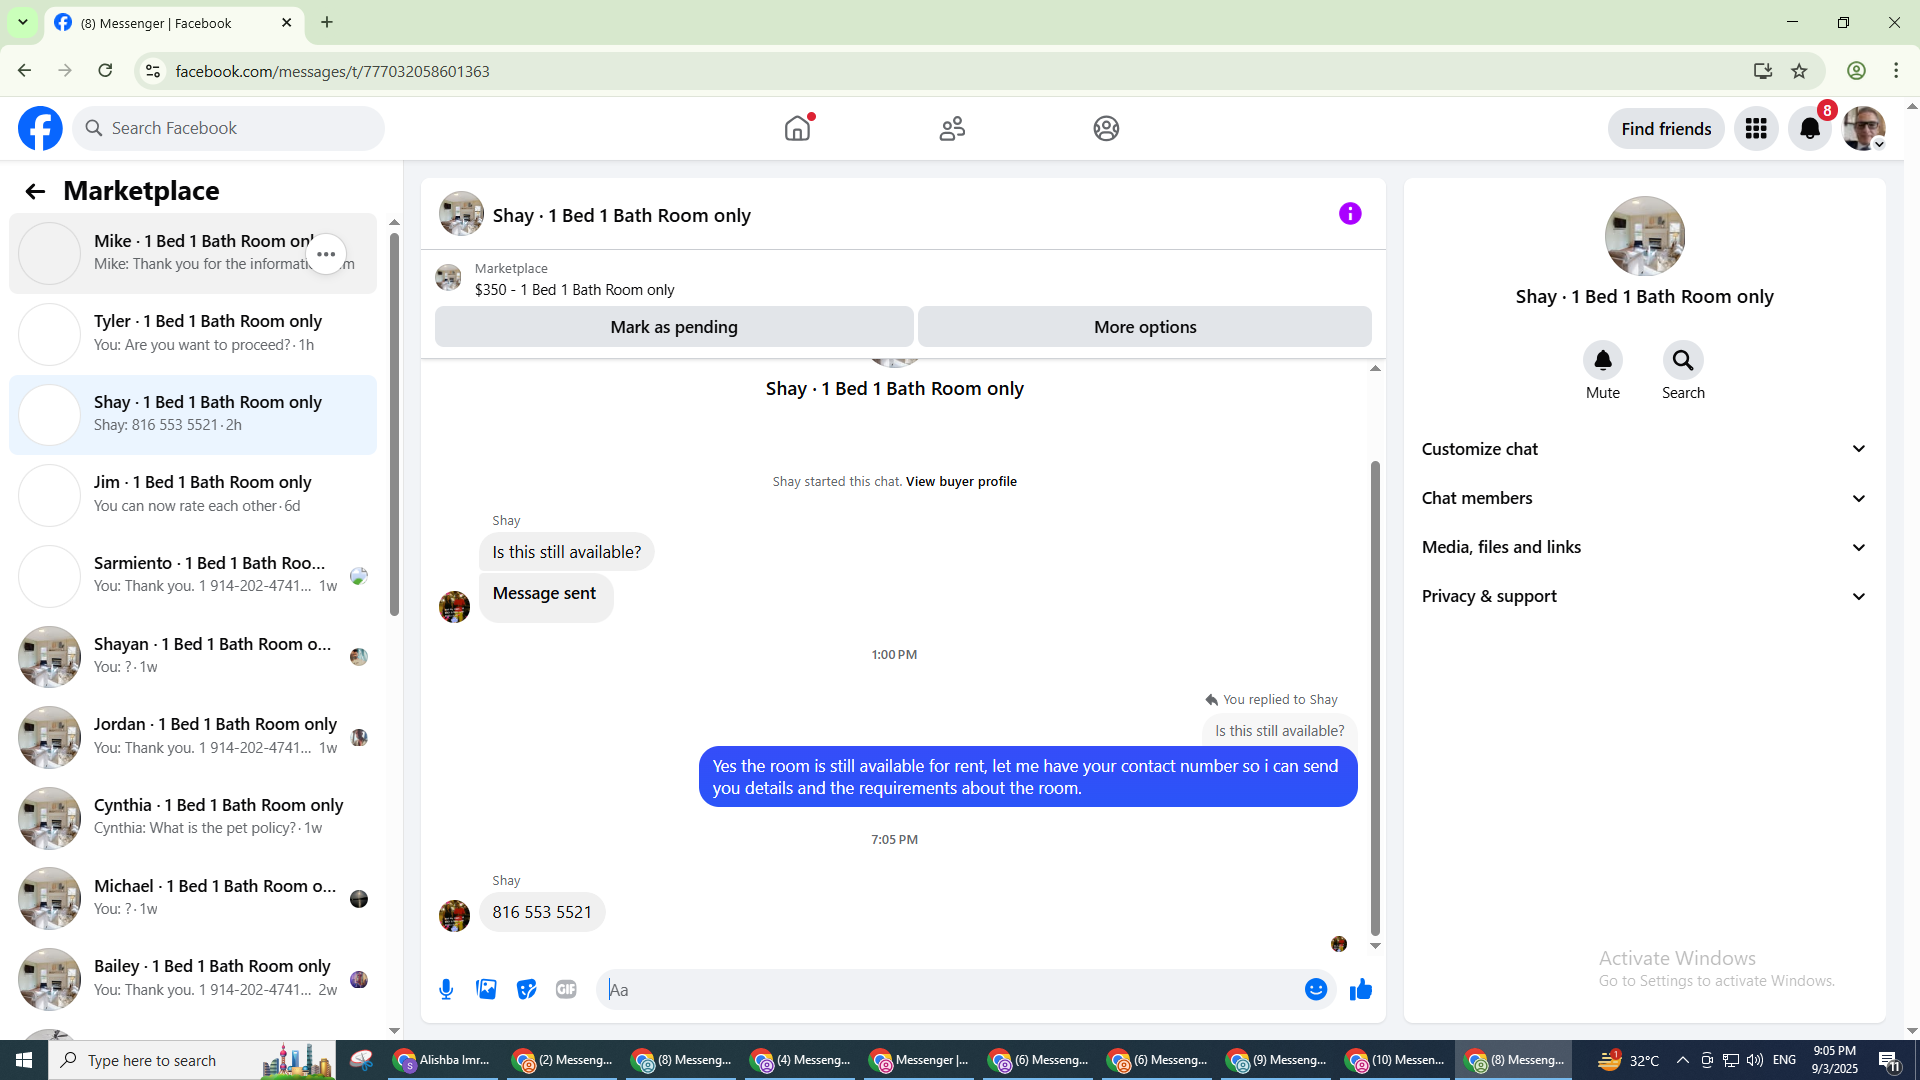Screen dimensions: 1920x1080
Task: Open Chrome profile icon
Action: (1856, 70)
